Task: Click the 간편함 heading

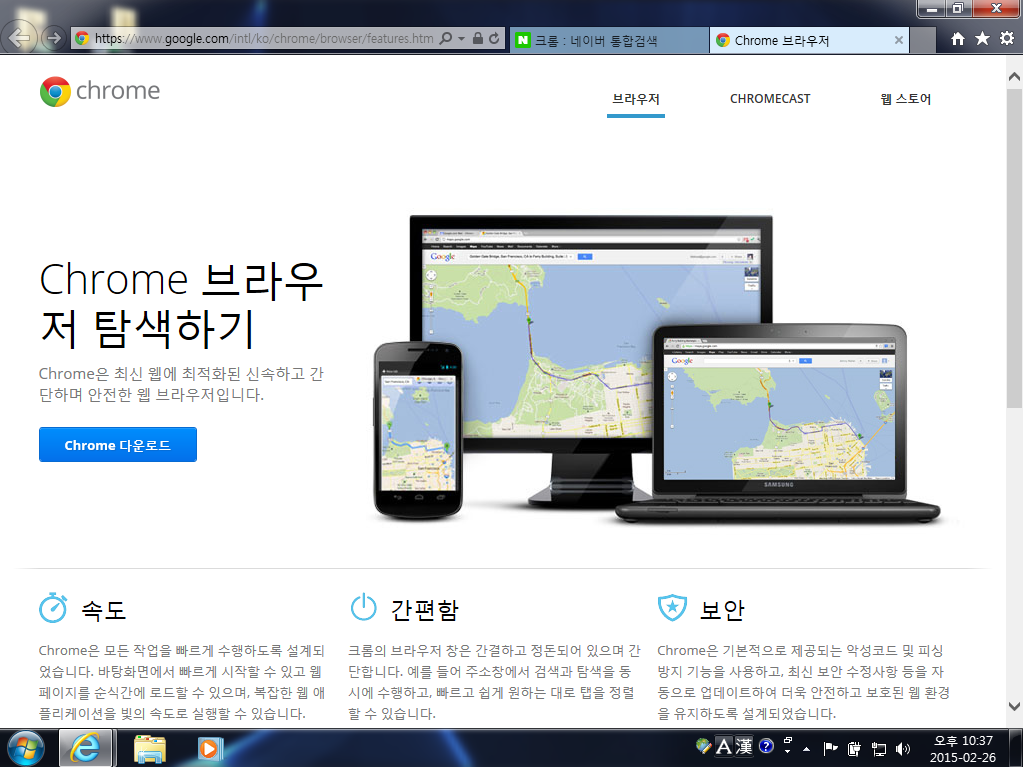Action: click(x=425, y=610)
